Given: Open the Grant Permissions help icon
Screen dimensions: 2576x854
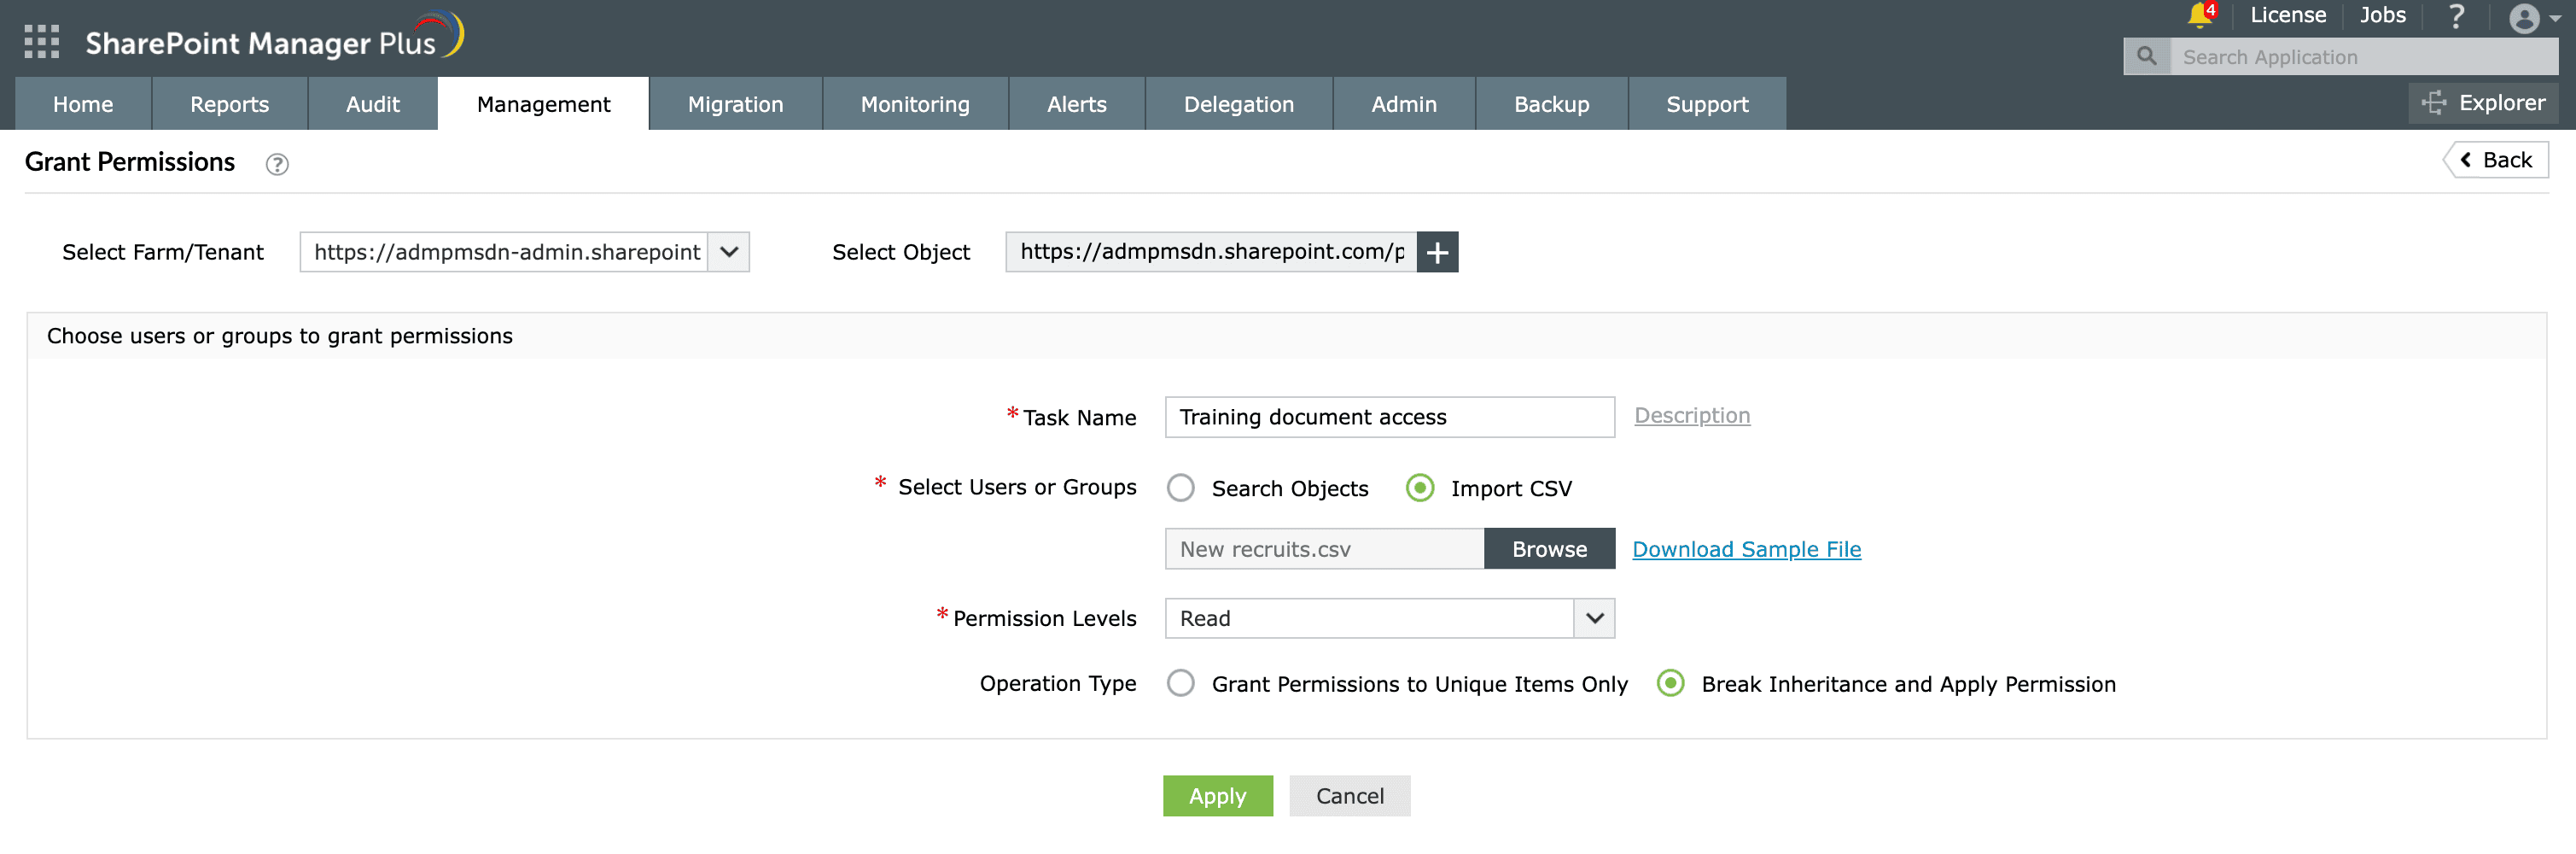Looking at the screenshot, I should pos(276,164).
